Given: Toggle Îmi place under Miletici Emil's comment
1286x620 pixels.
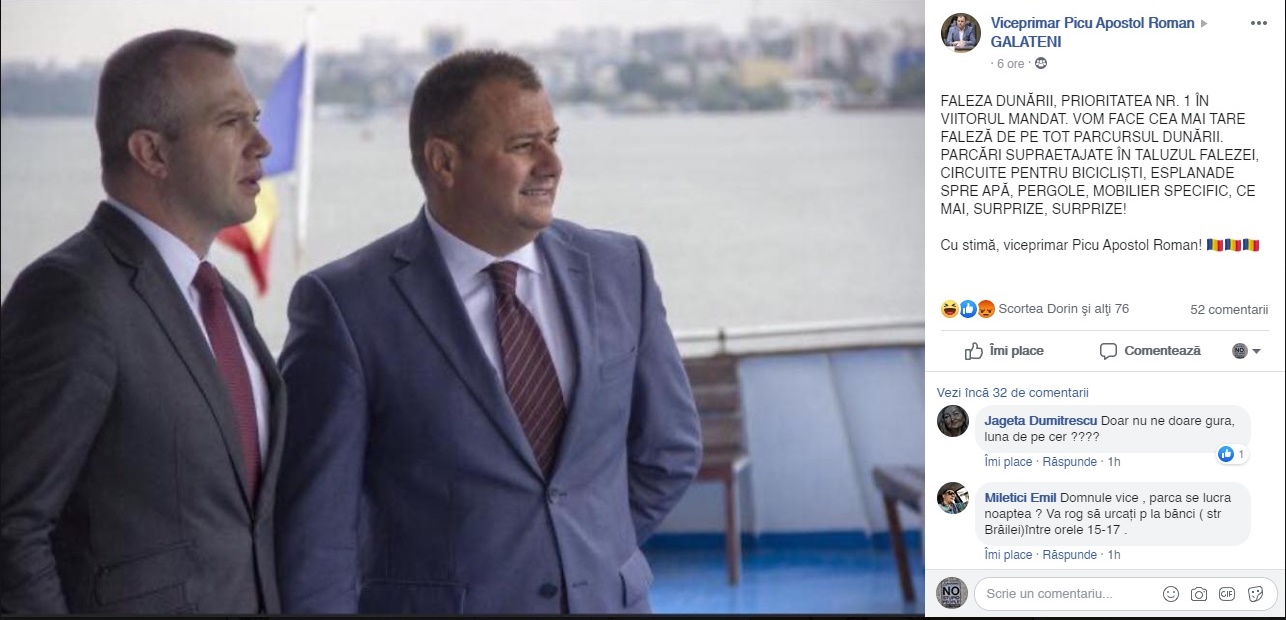Looking at the screenshot, I should click(x=1008, y=555).
